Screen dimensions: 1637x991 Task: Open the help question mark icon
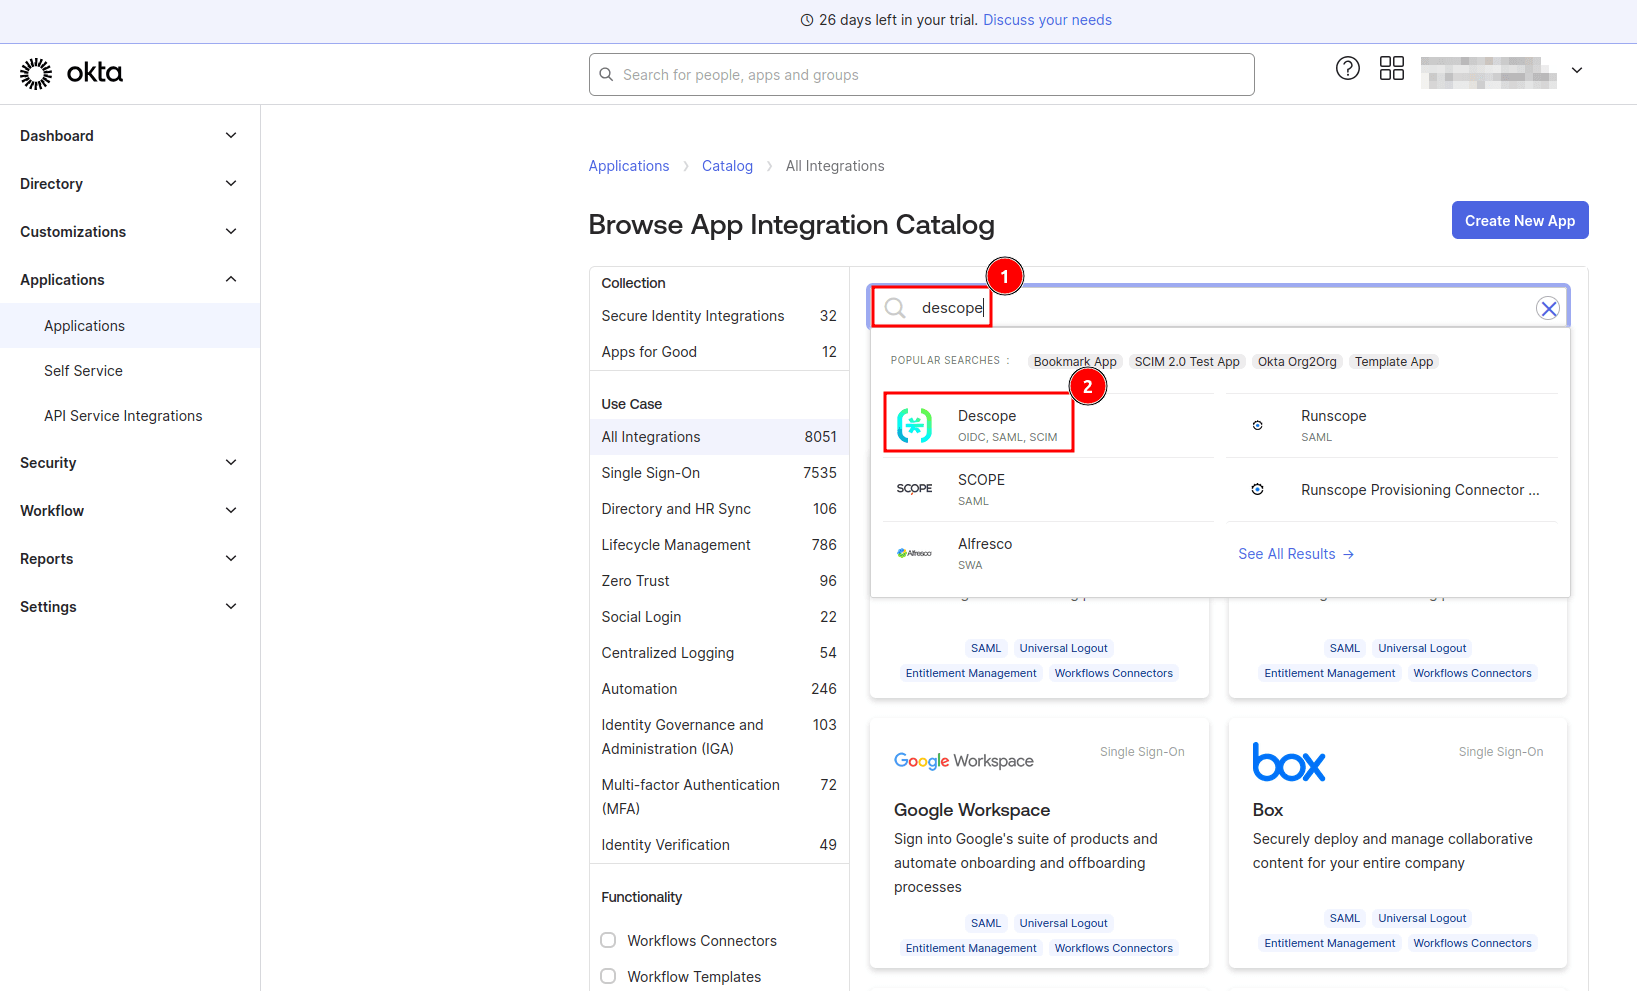tap(1347, 68)
